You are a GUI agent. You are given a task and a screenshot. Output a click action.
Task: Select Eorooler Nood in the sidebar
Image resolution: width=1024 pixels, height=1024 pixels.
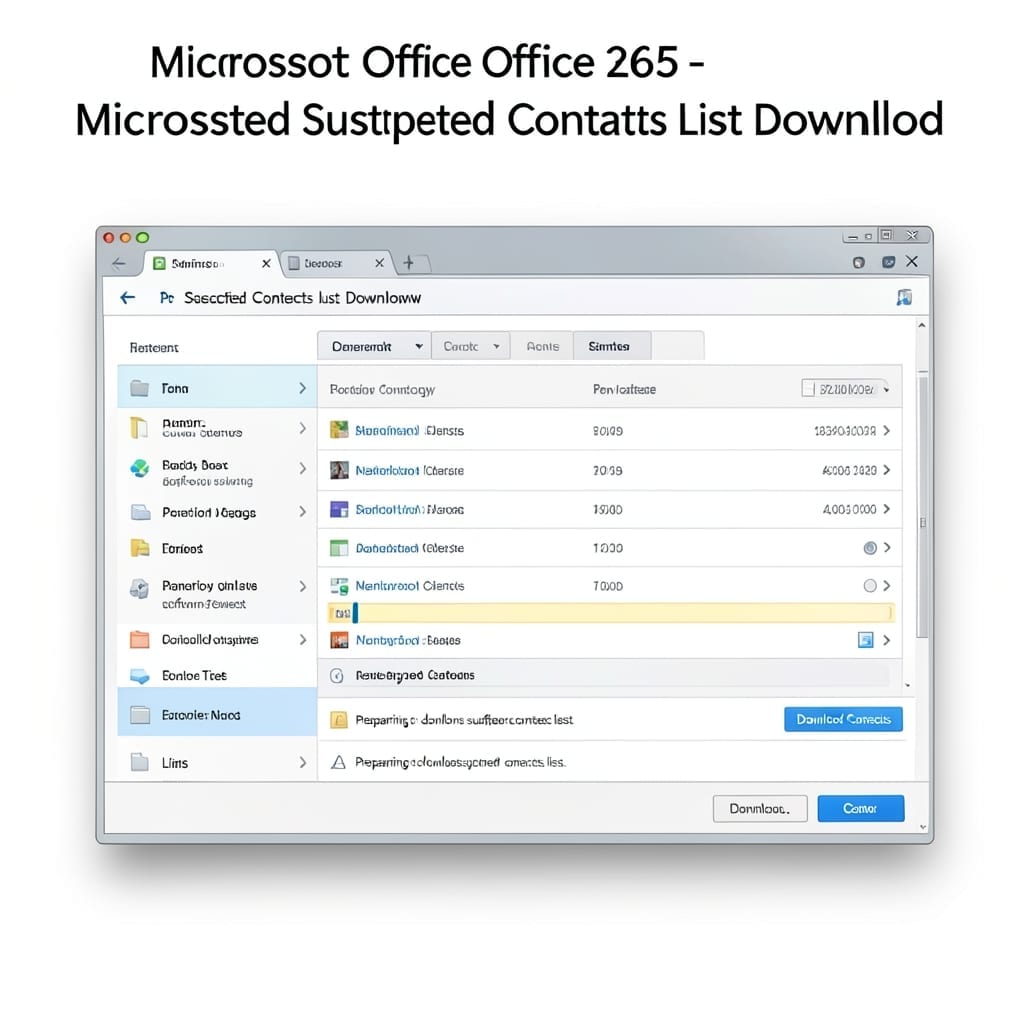pos(217,714)
